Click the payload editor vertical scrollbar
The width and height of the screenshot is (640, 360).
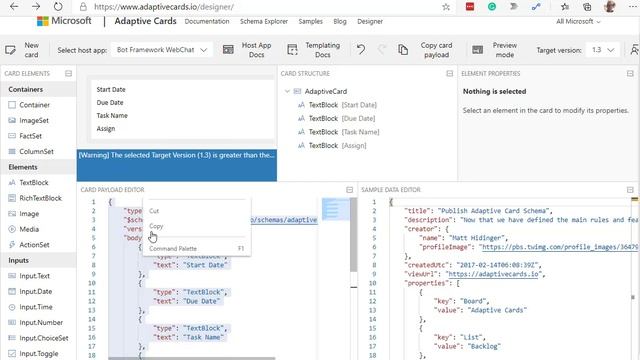pyautogui.click(x=353, y=235)
